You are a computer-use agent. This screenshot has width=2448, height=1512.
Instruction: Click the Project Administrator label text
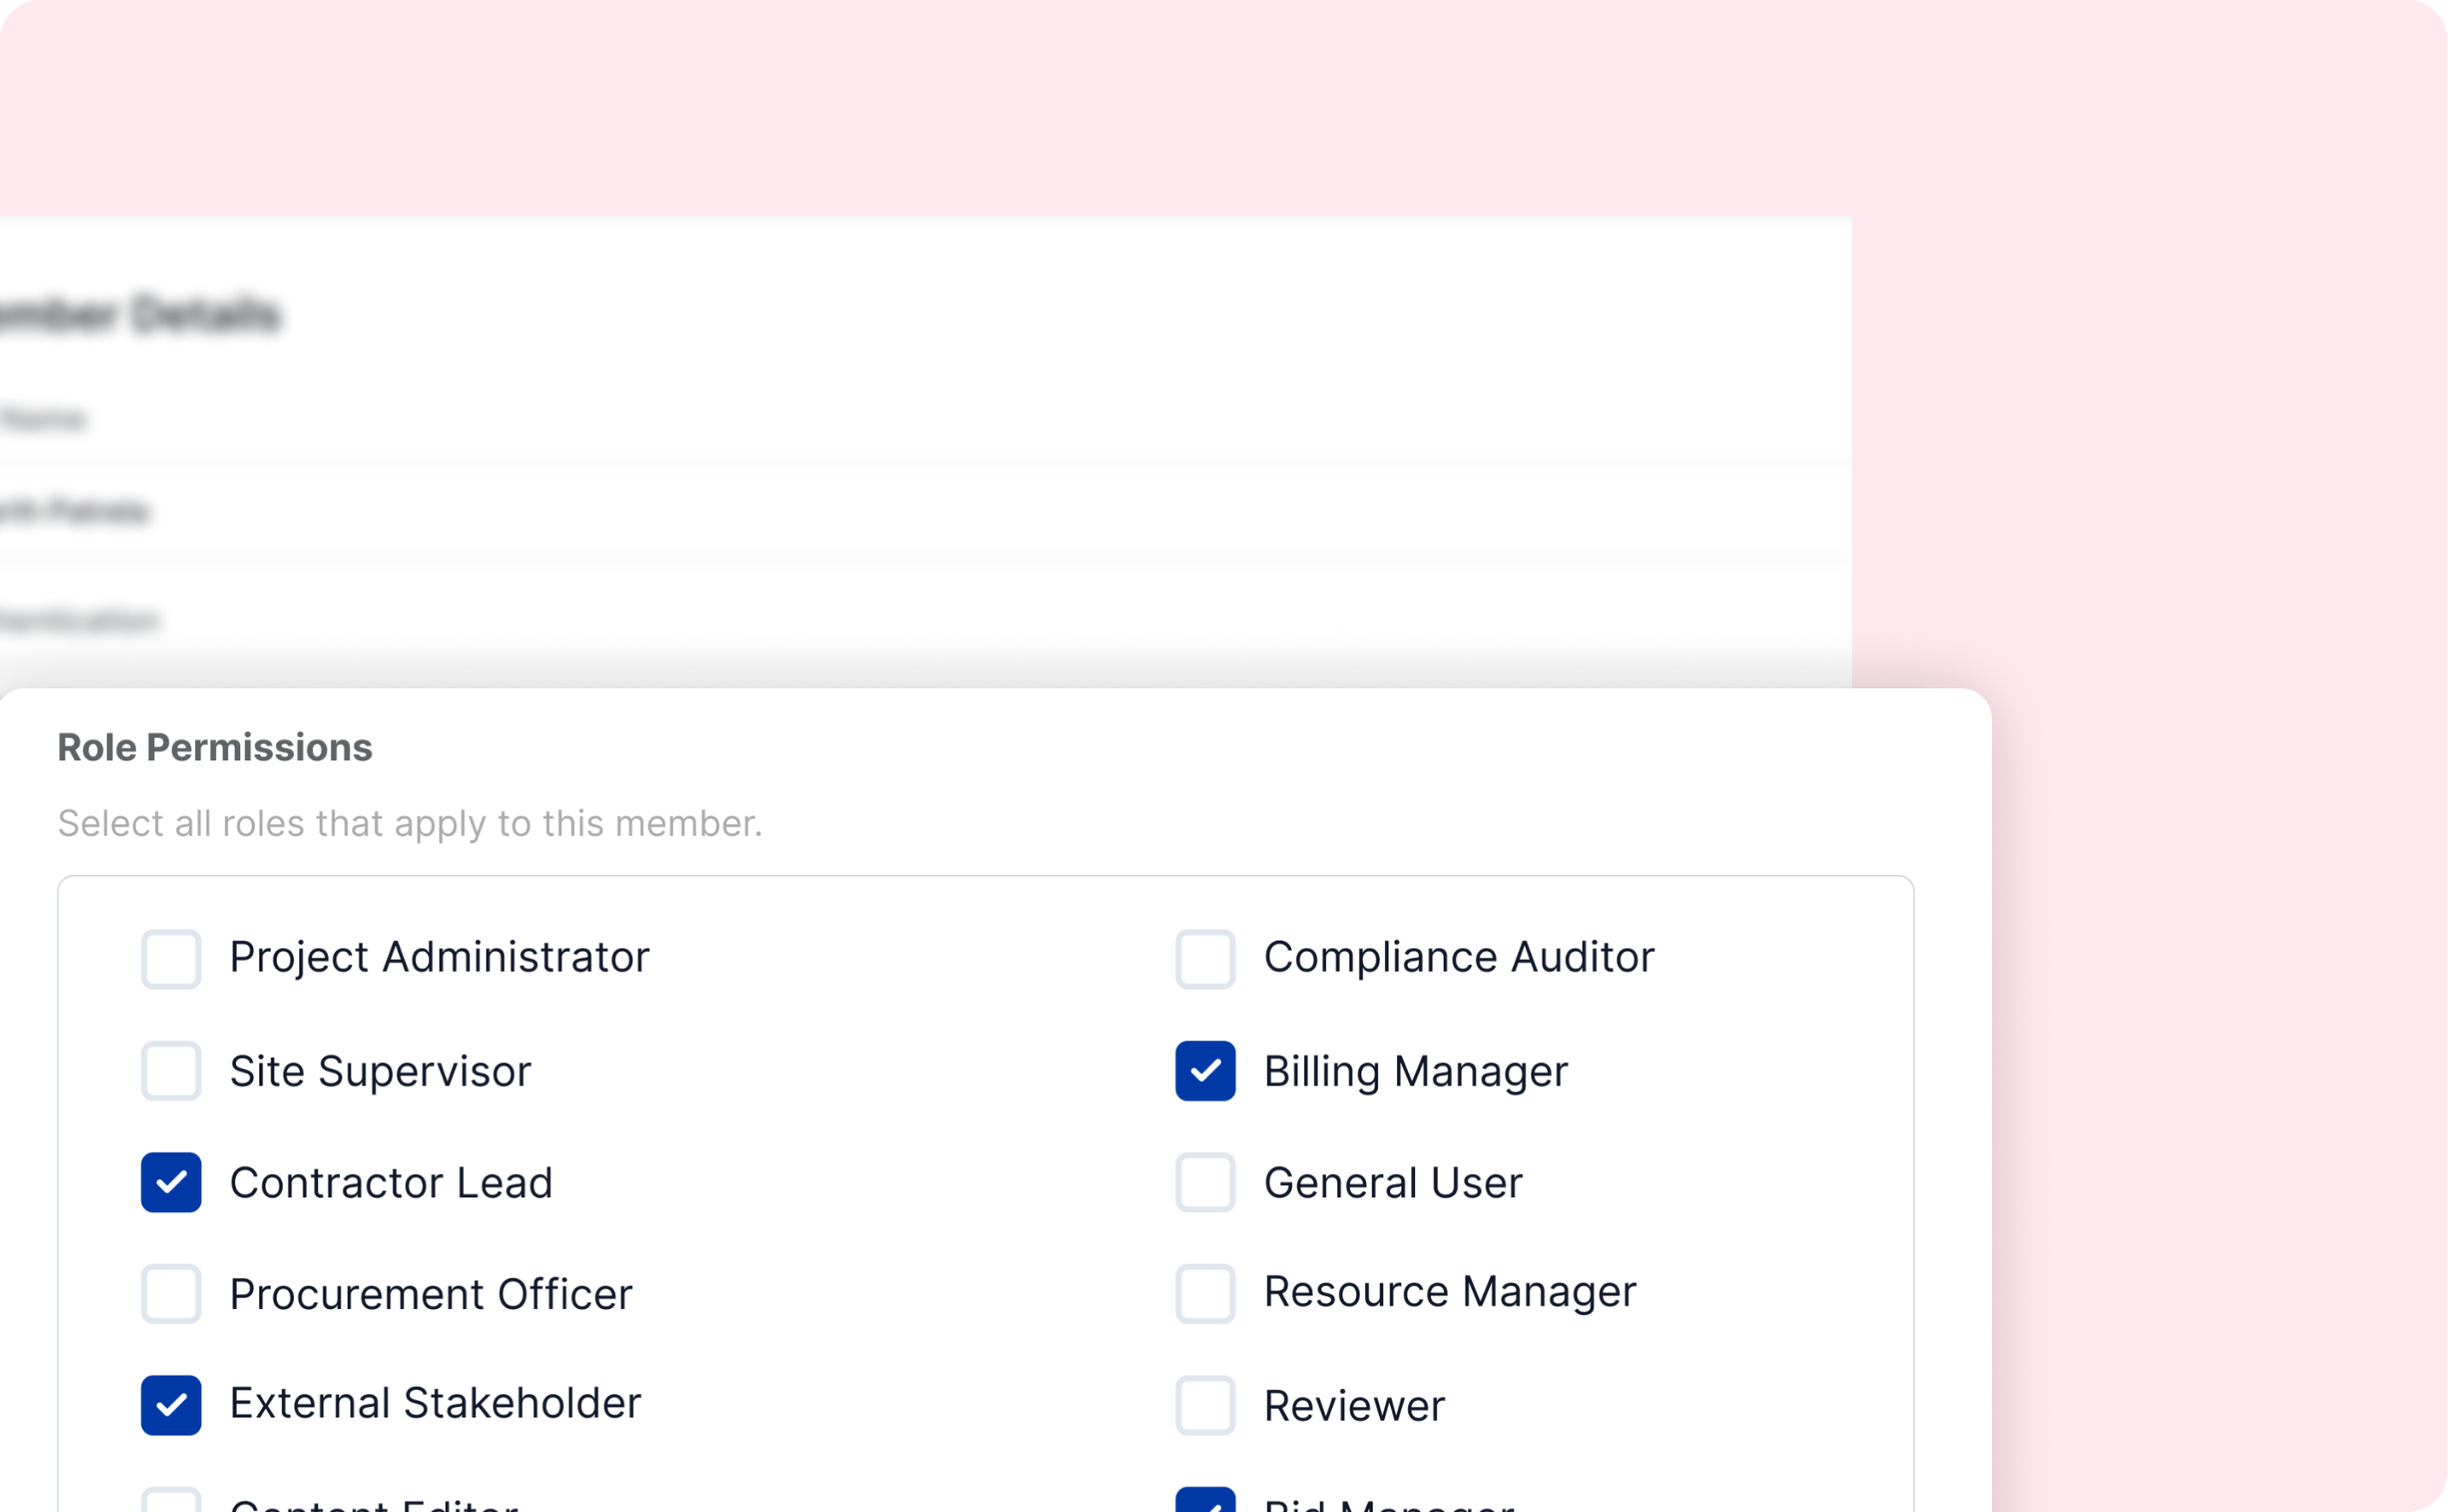[439, 957]
